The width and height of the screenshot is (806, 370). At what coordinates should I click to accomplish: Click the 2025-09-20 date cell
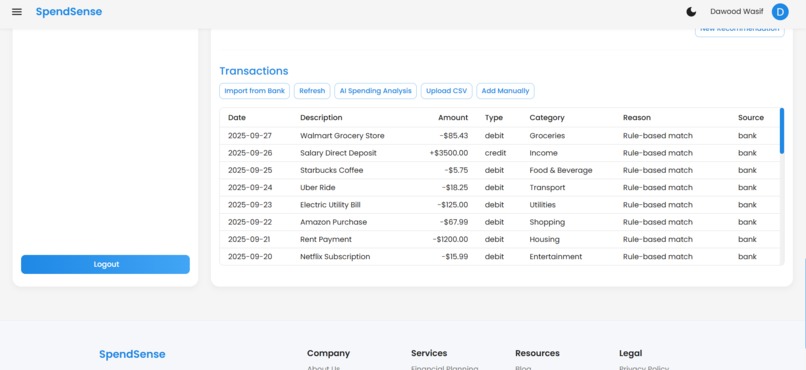250,256
